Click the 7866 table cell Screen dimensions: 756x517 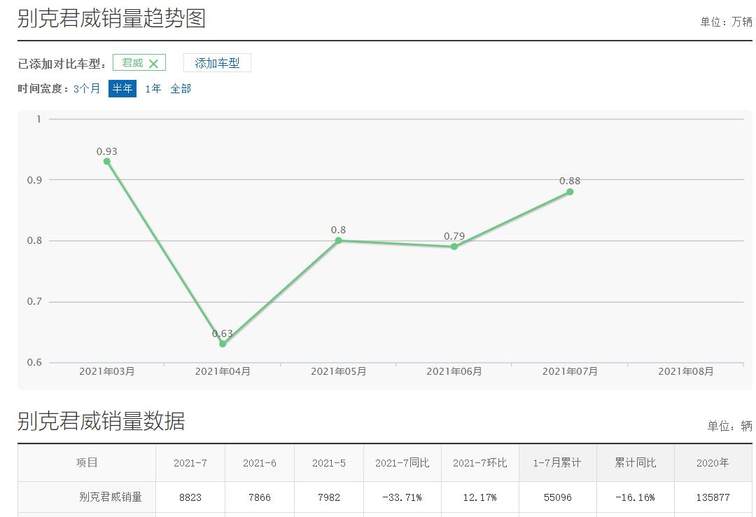click(259, 497)
